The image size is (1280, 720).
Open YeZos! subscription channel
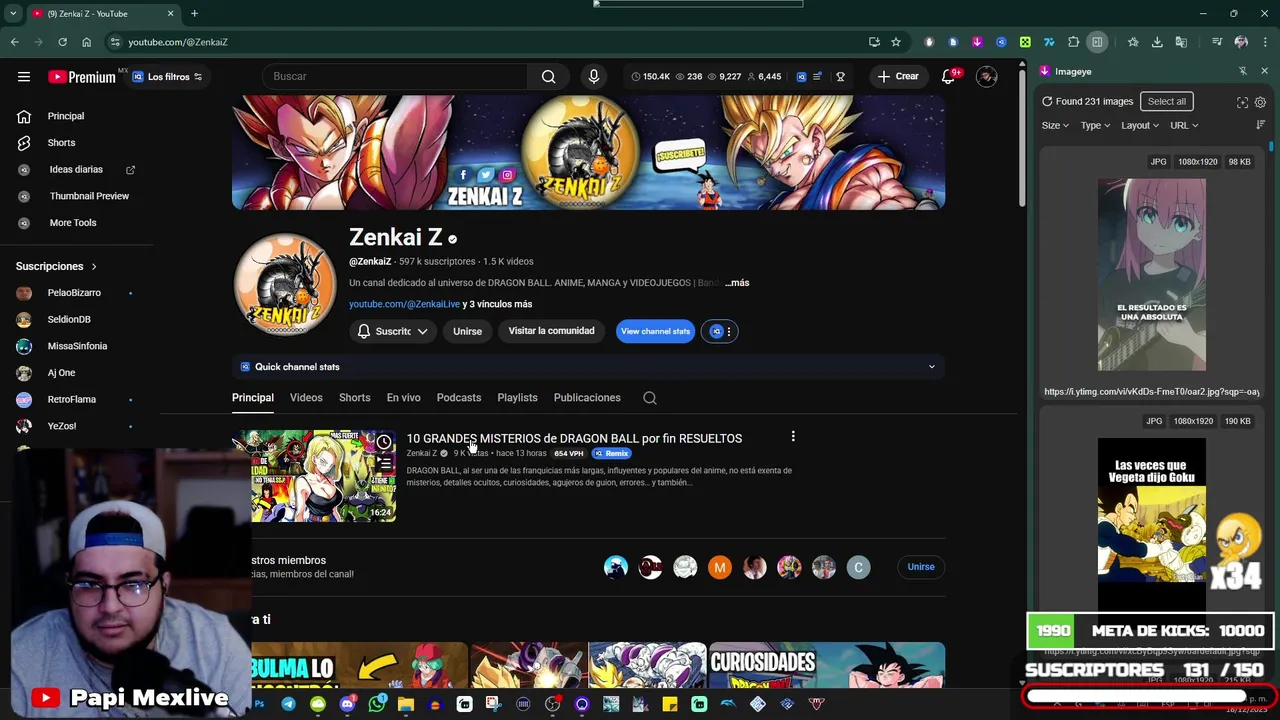[x=62, y=426]
